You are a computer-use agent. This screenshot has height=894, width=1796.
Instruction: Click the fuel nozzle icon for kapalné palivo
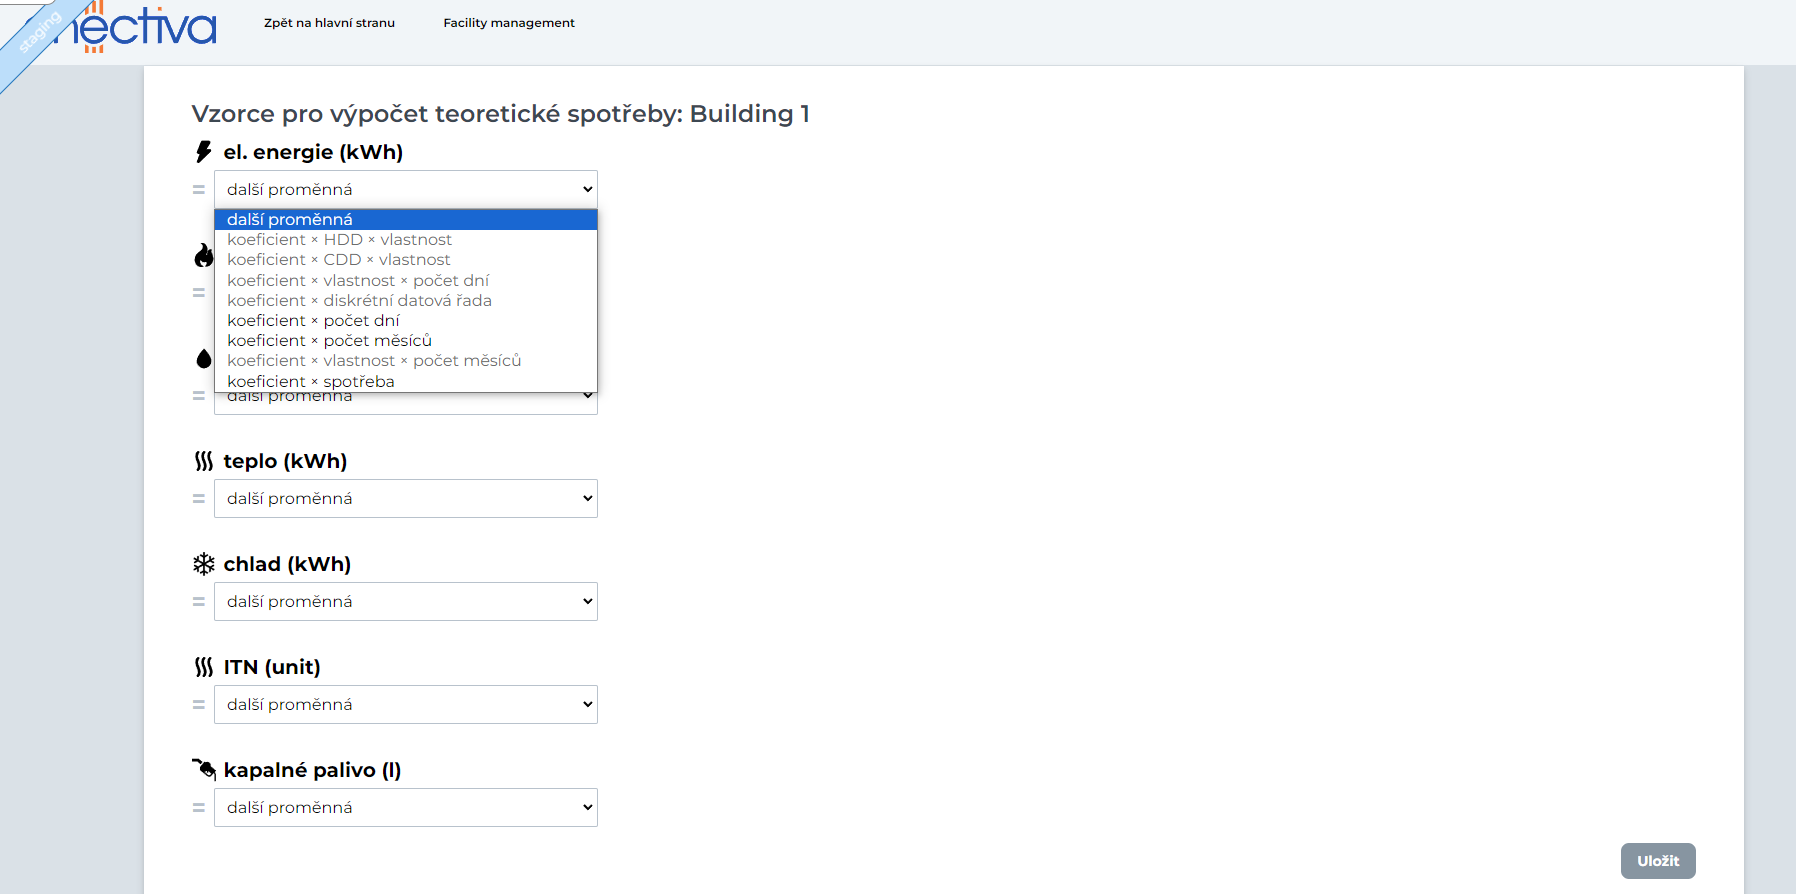(204, 769)
